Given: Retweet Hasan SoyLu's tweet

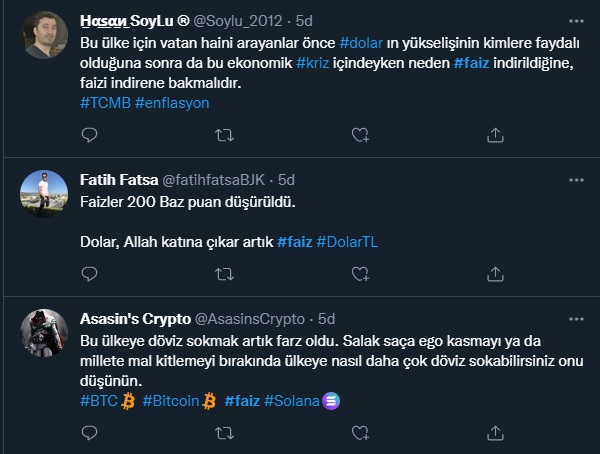Looking at the screenshot, I should pyautogui.click(x=224, y=133).
